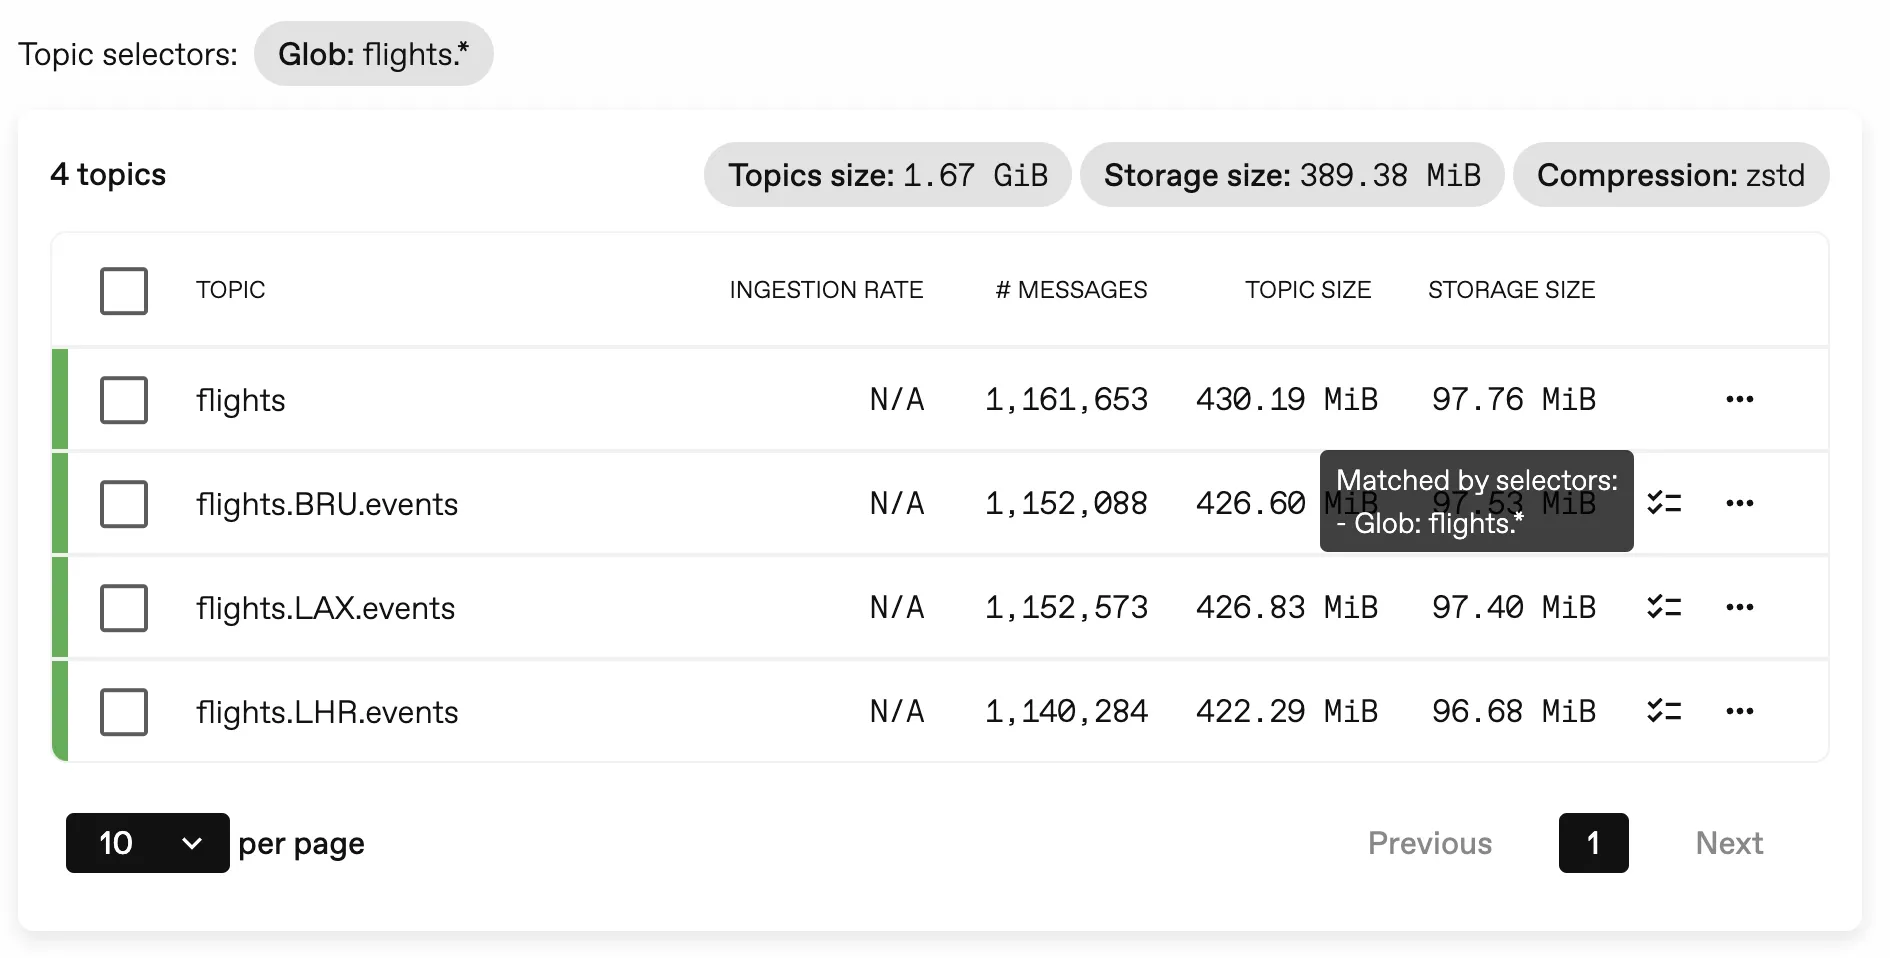1890x958 pixels.
Task: Open actions menu for flights.LAX.events
Action: pyautogui.click(x=1740, y=607)
